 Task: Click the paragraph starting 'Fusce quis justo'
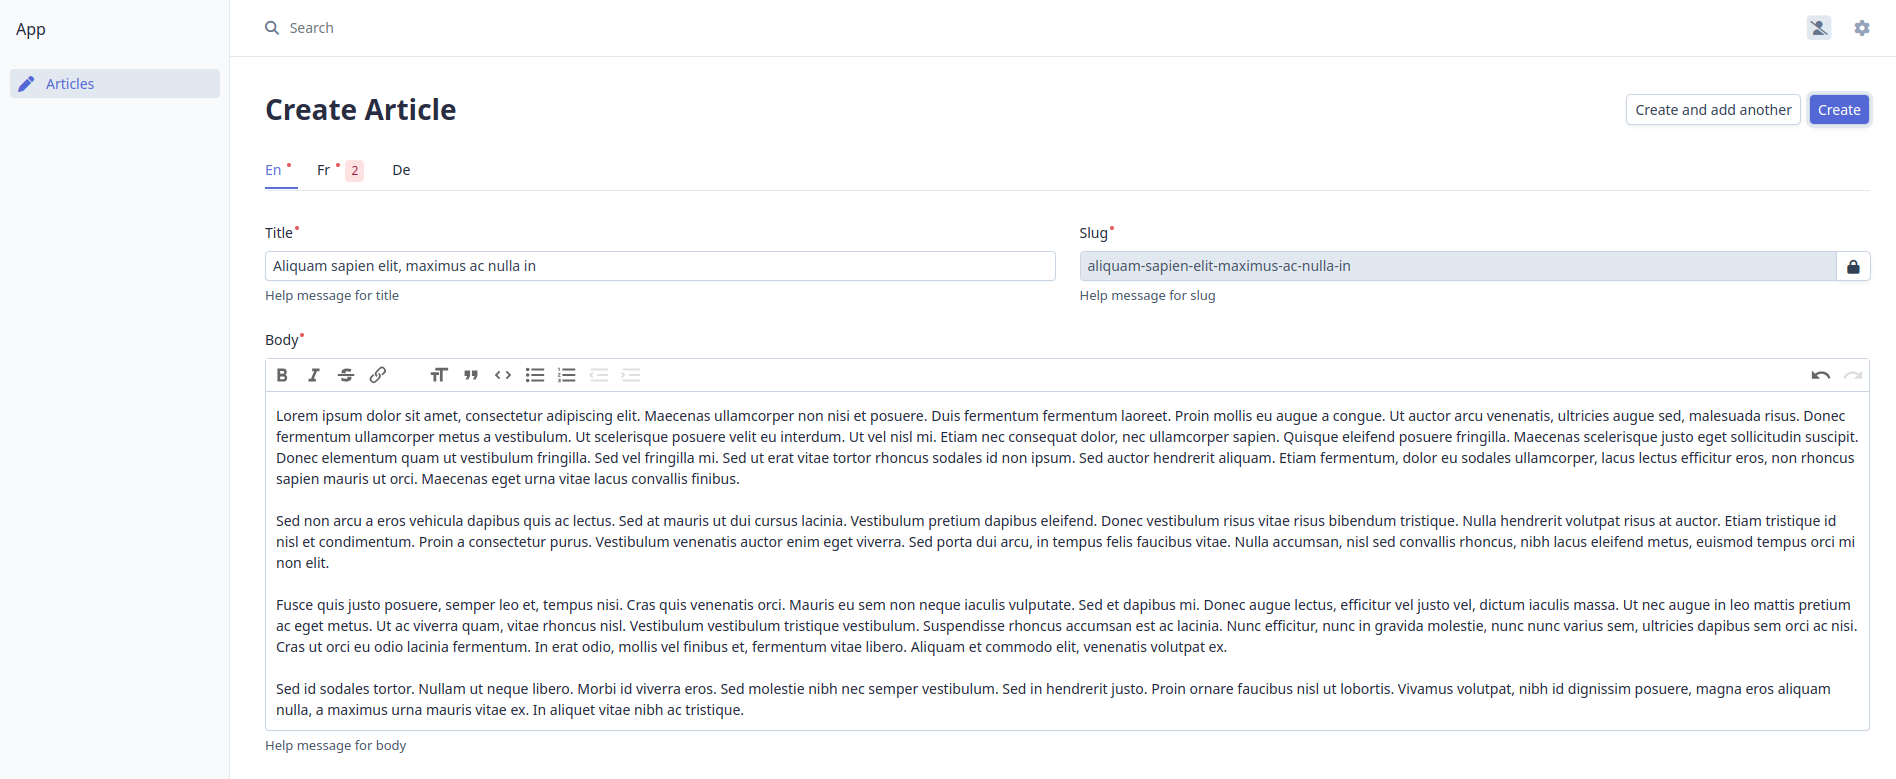tap(1066, 626)
